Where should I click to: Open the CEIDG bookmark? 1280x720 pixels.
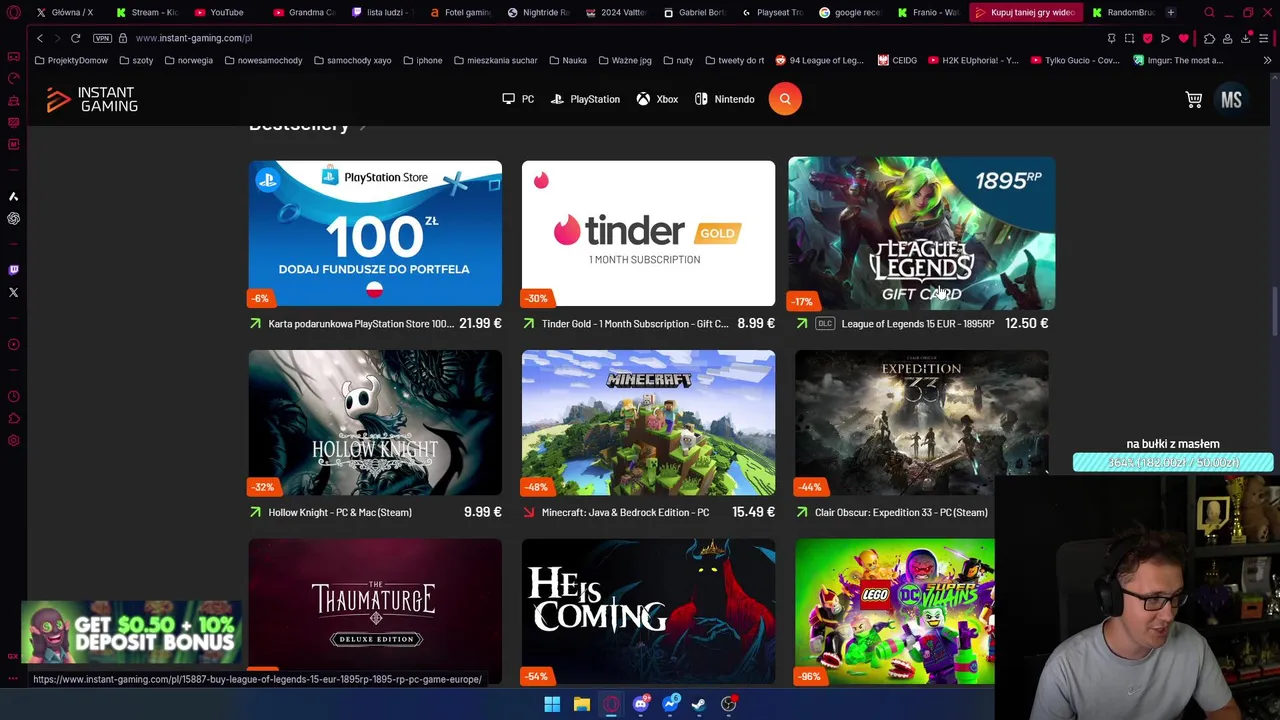pos(897,60)
